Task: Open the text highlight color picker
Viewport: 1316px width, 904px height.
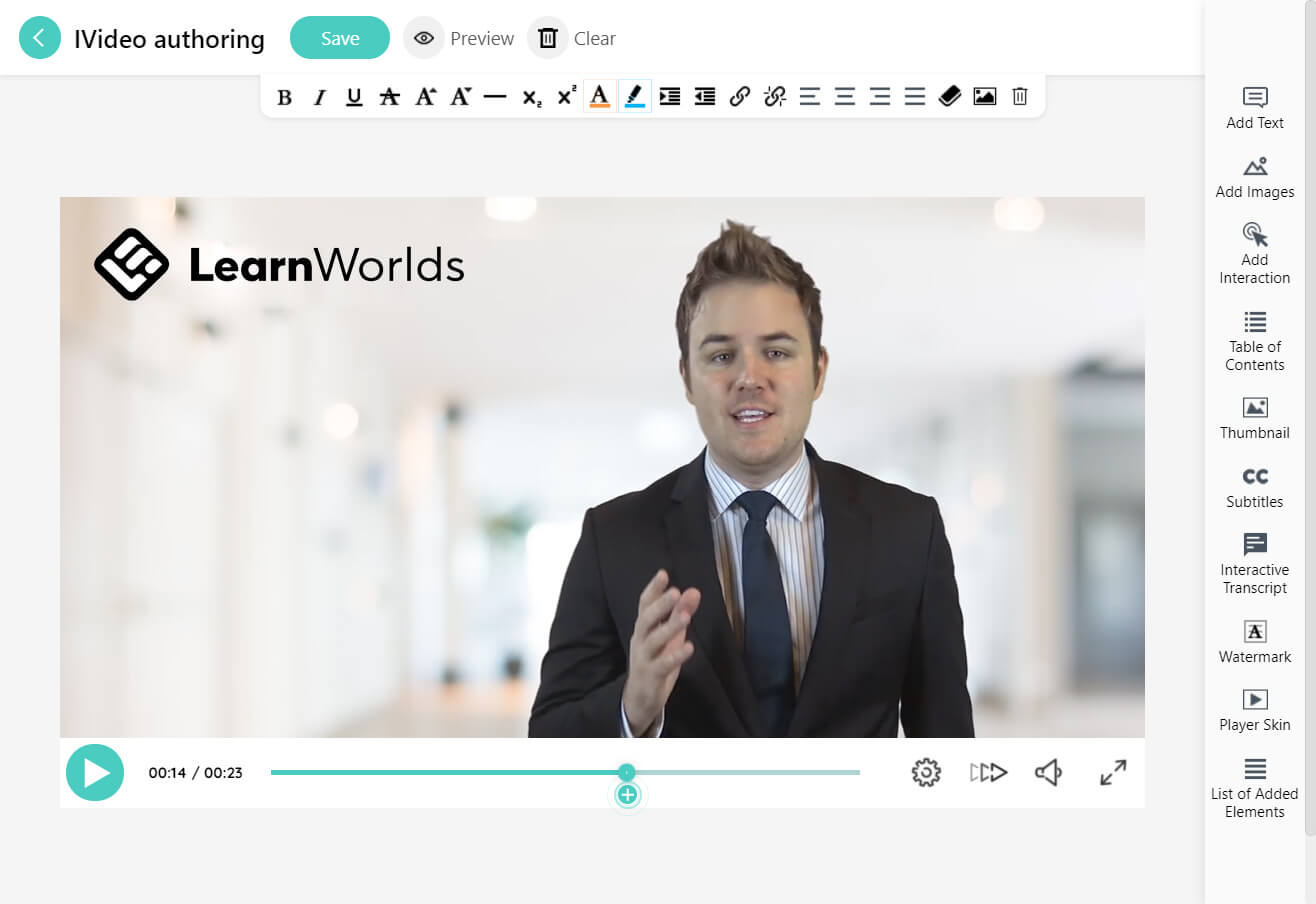Action: pos(633,96)
